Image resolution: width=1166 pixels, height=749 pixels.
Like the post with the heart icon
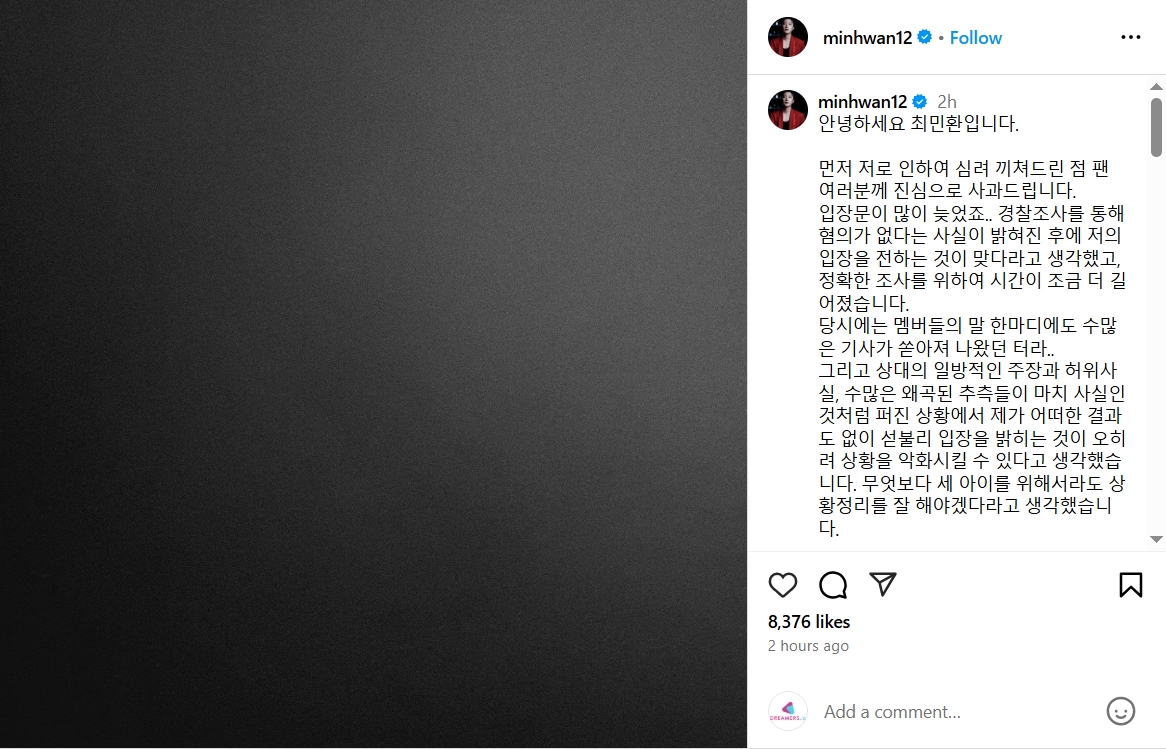(x=782, y=585)
